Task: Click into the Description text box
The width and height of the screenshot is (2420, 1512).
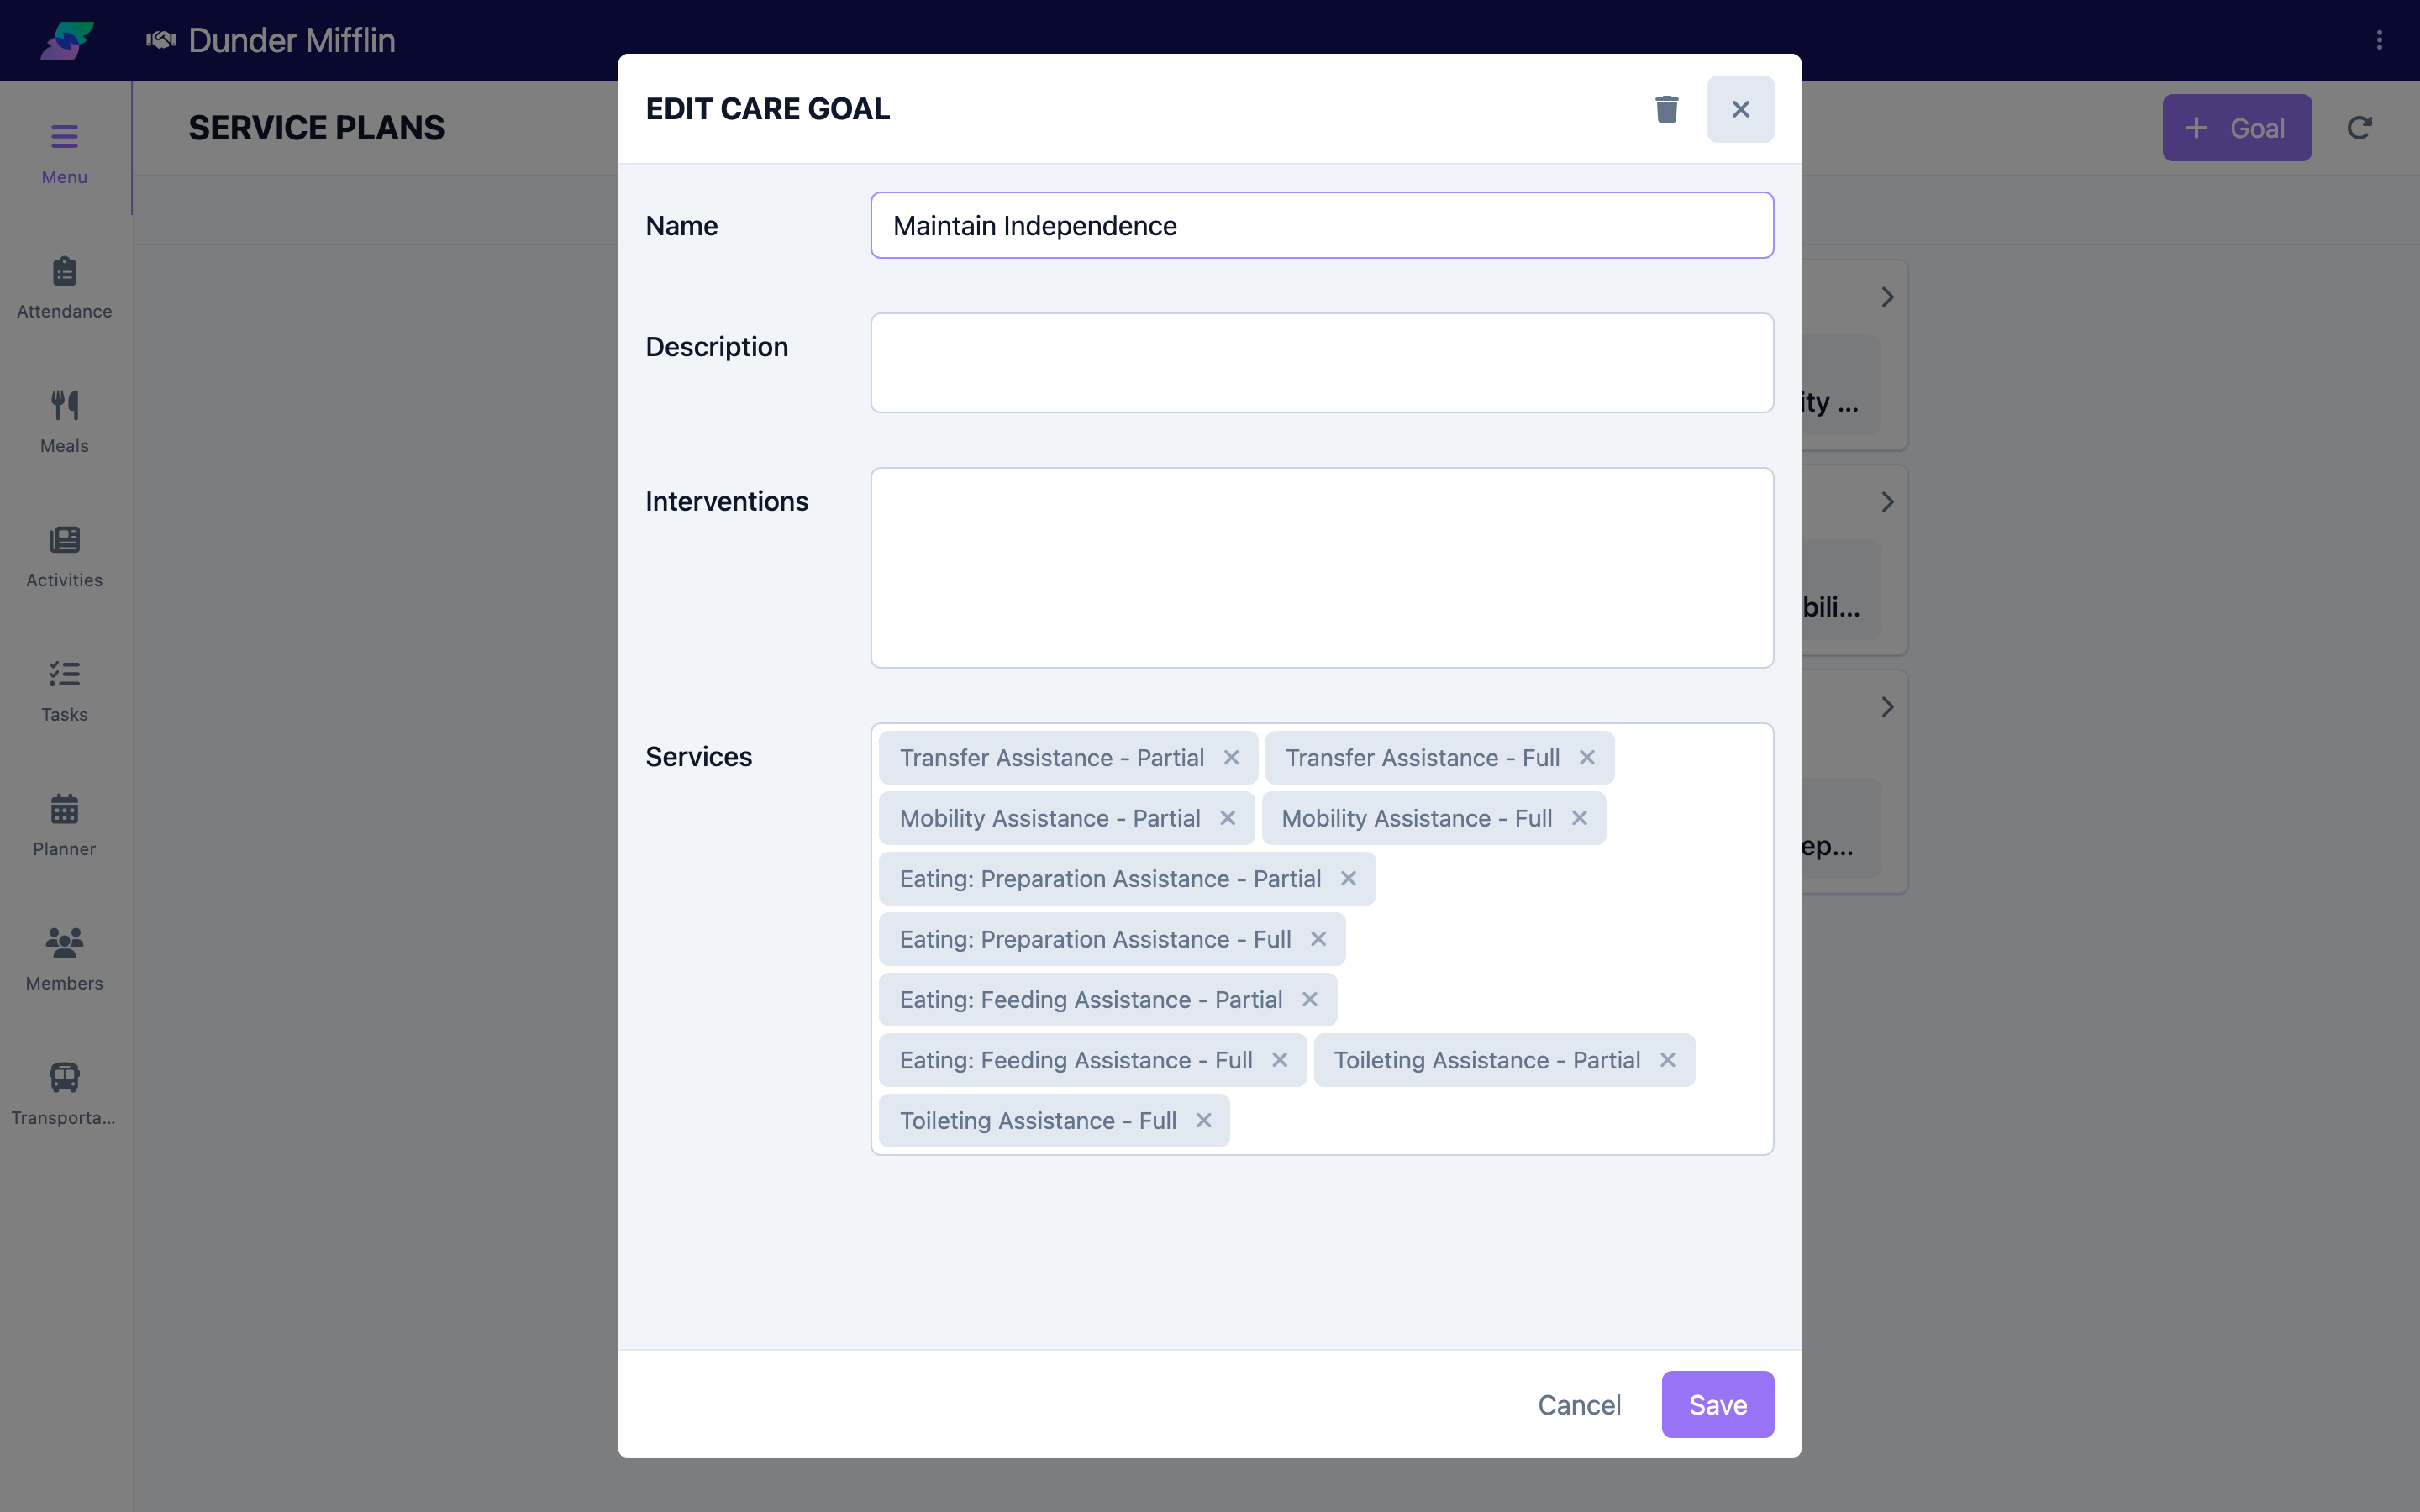Action: click(1322, 363)
